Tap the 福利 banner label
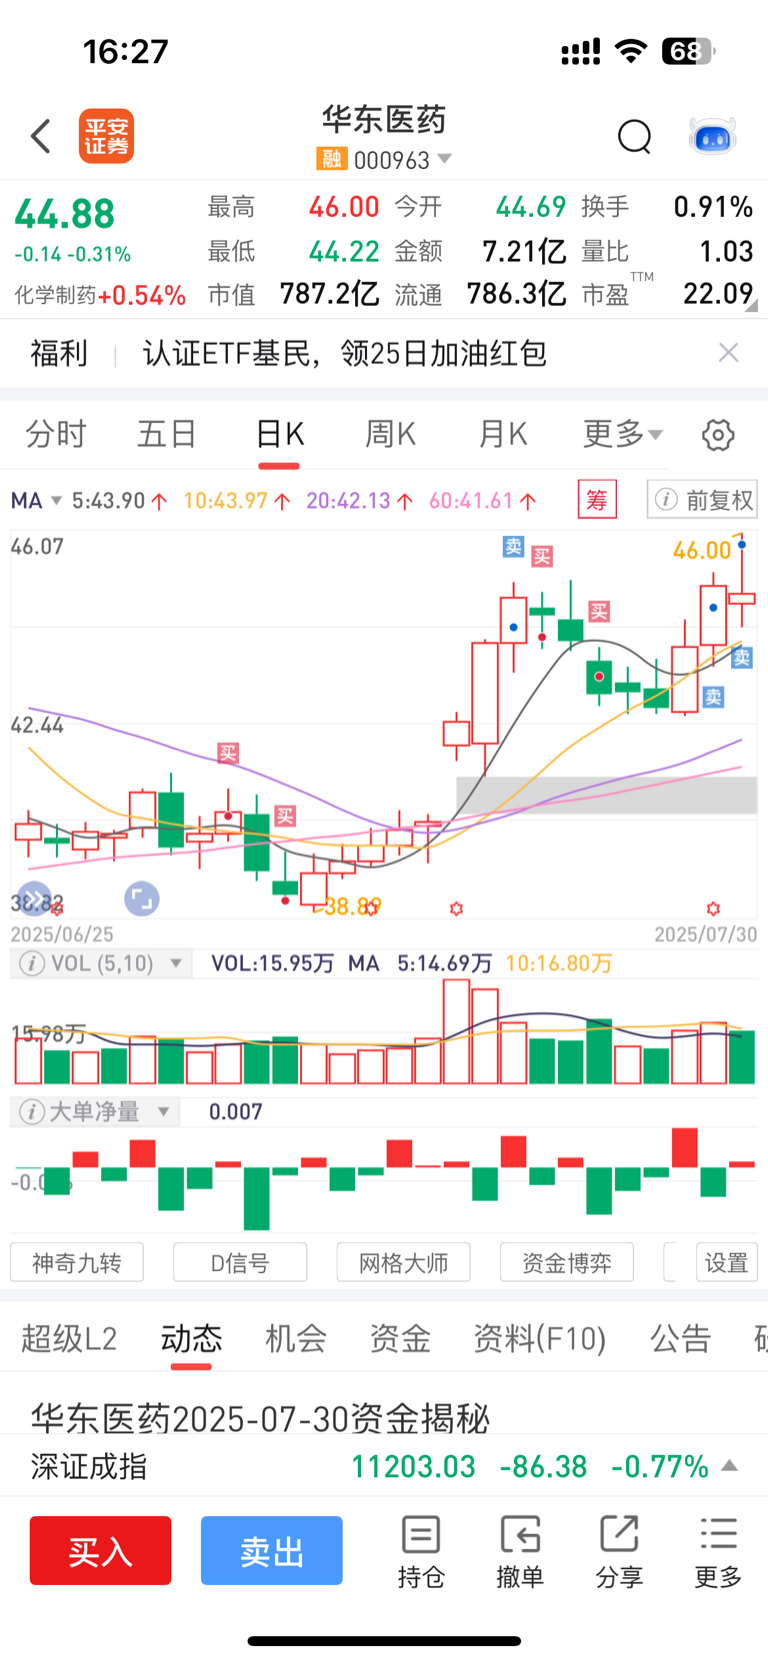This screenshot has height=1663, width=768. click(x=59, y=353)
